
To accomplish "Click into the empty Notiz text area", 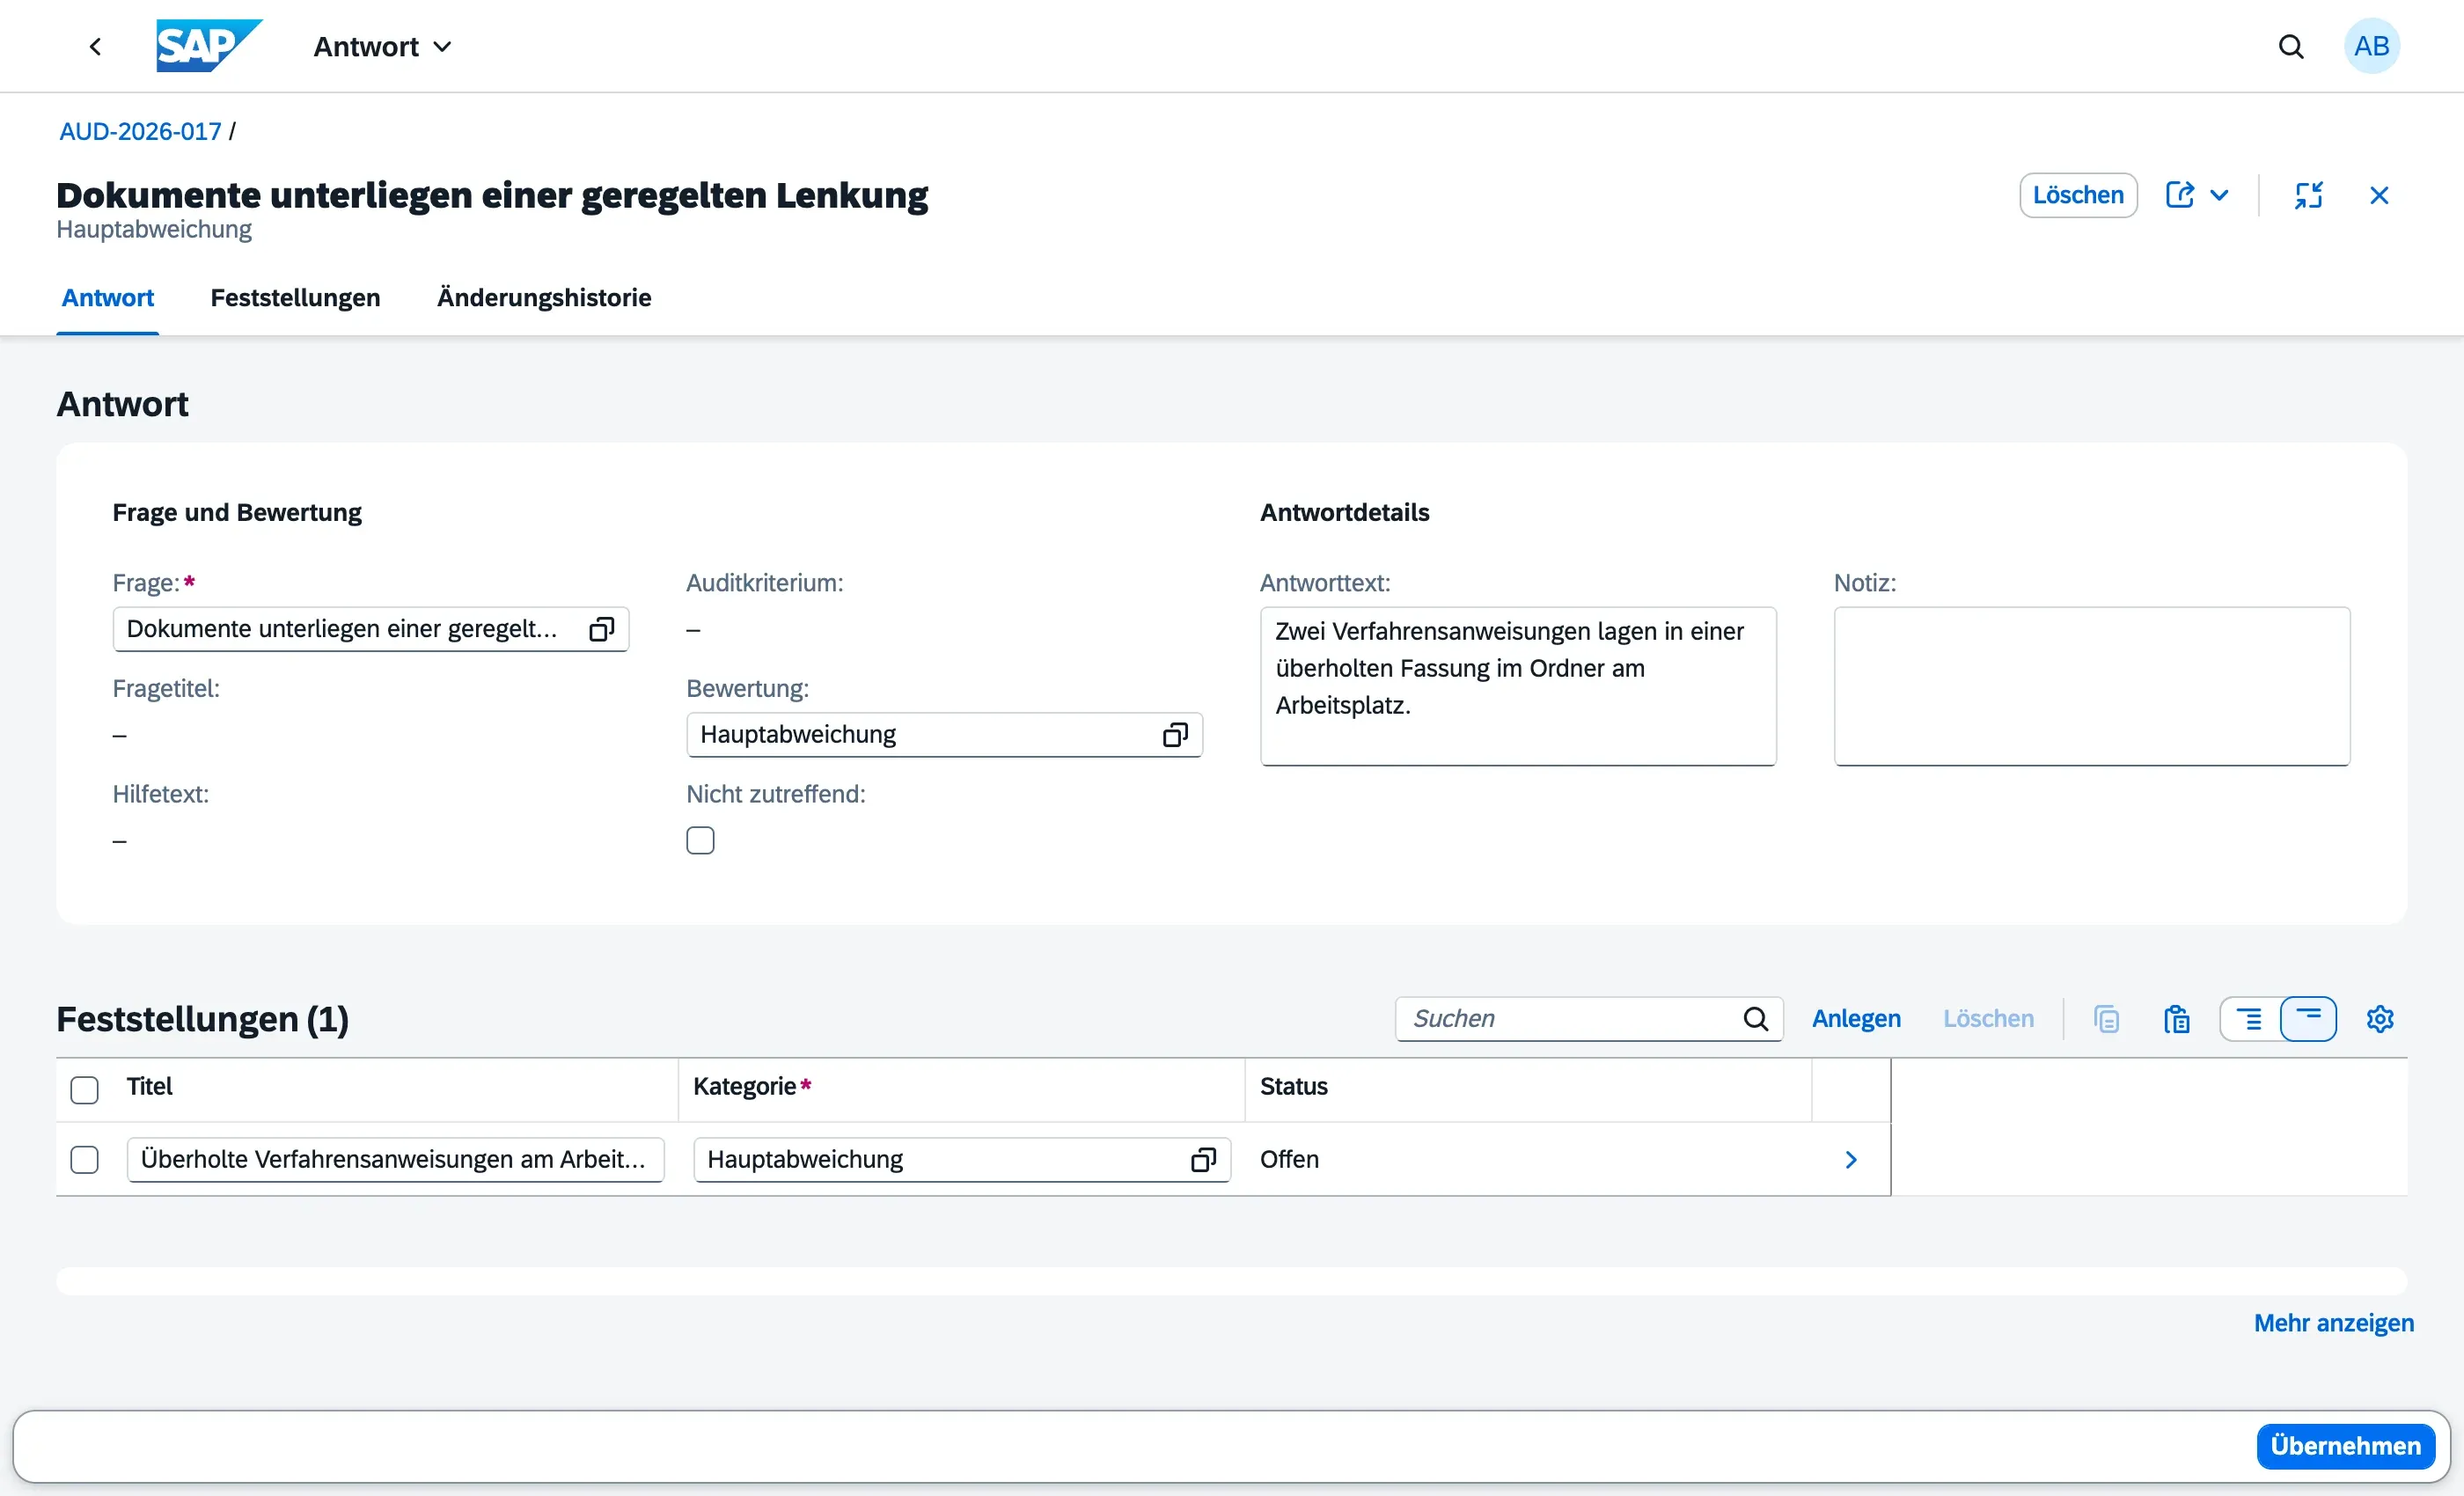I will point(2091,686).
